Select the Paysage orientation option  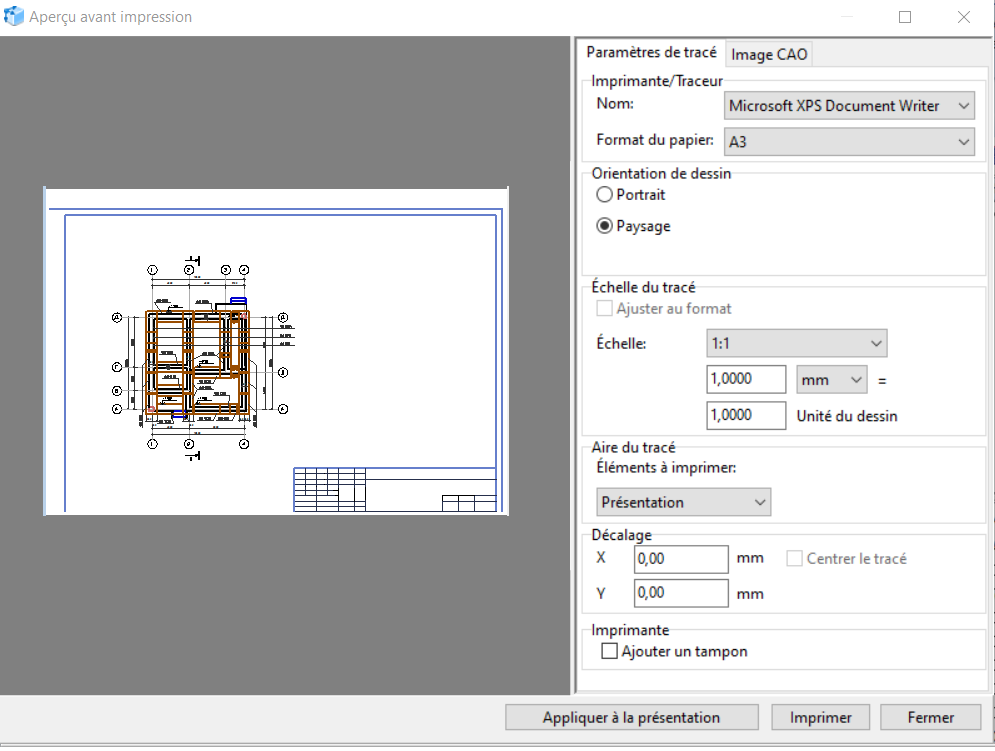coord(605,226)
